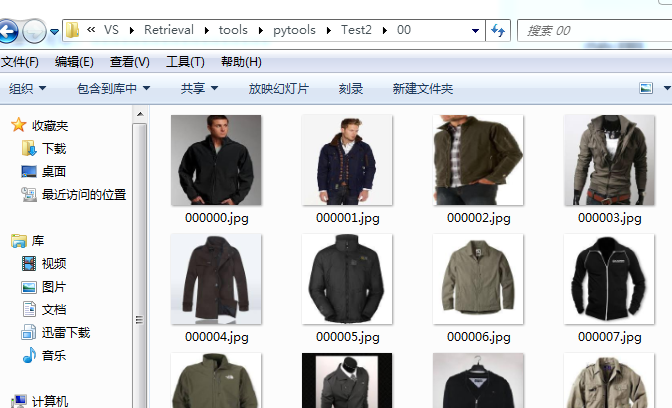Expand the arrow after tools breadcrumb
This screenshot has height=408, width=672.
point(261,30)
